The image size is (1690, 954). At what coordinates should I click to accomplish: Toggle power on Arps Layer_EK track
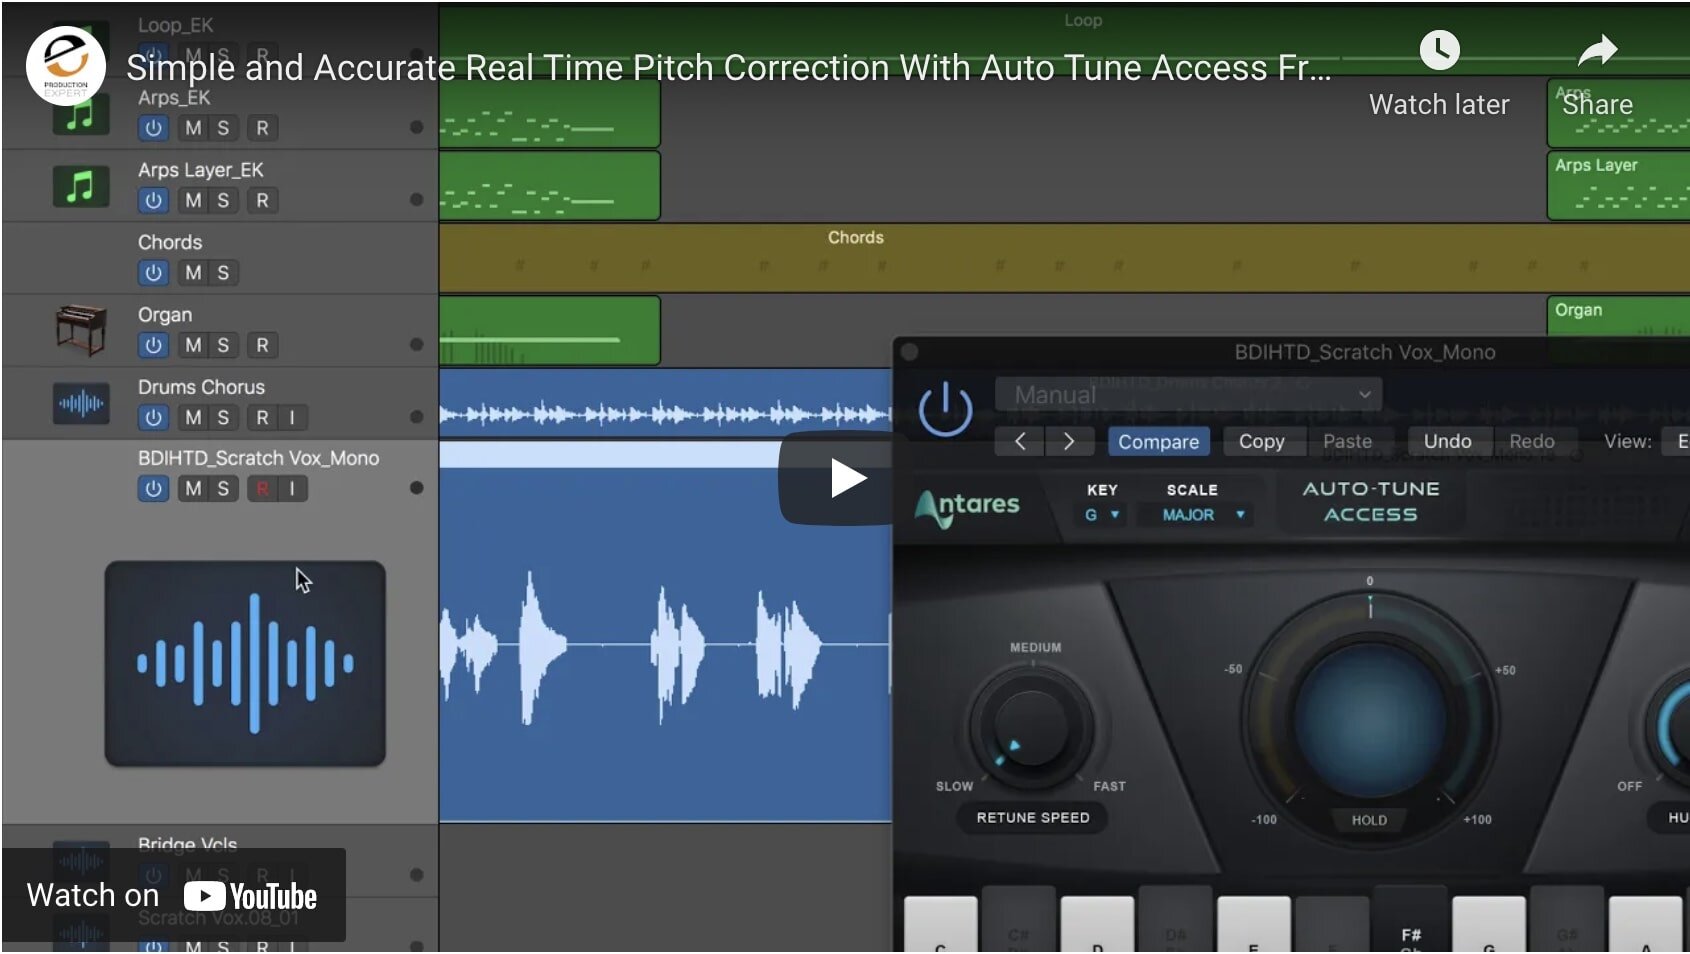coord(153,200)
